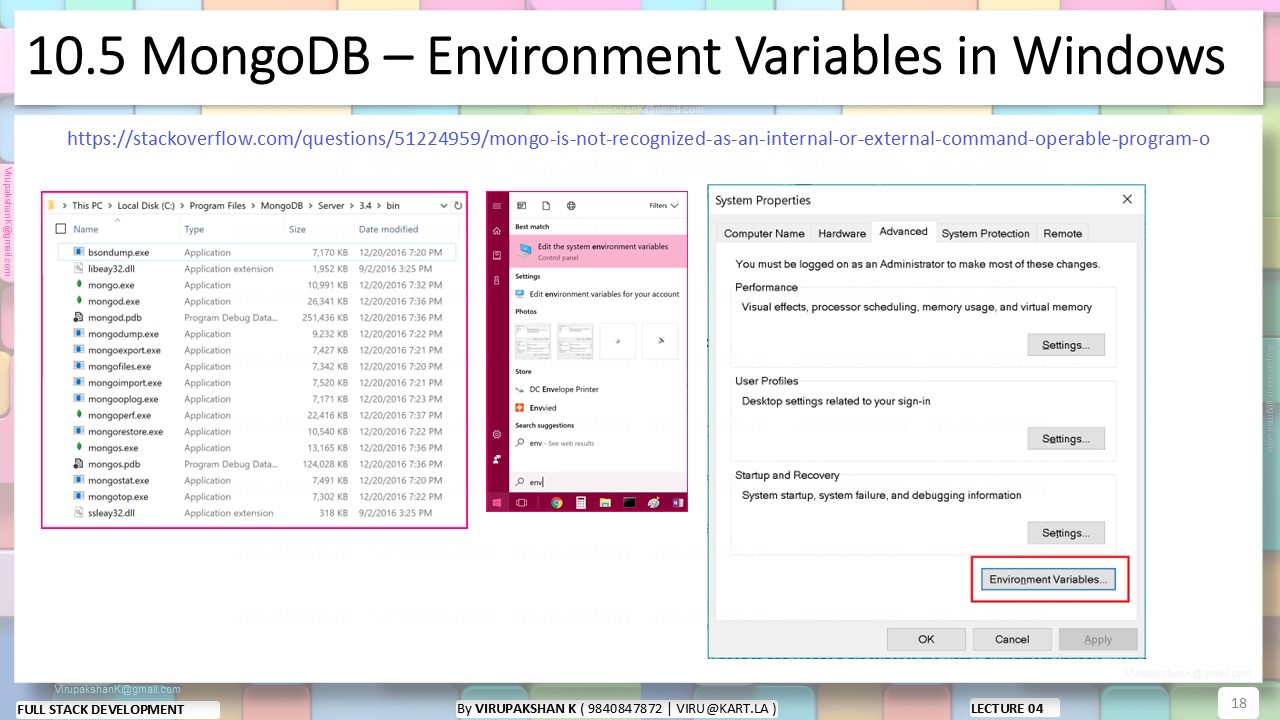Viewport: 1280px width, 720px height.
Task: Sort files by Type column header
Action: [x=194, y=229]
